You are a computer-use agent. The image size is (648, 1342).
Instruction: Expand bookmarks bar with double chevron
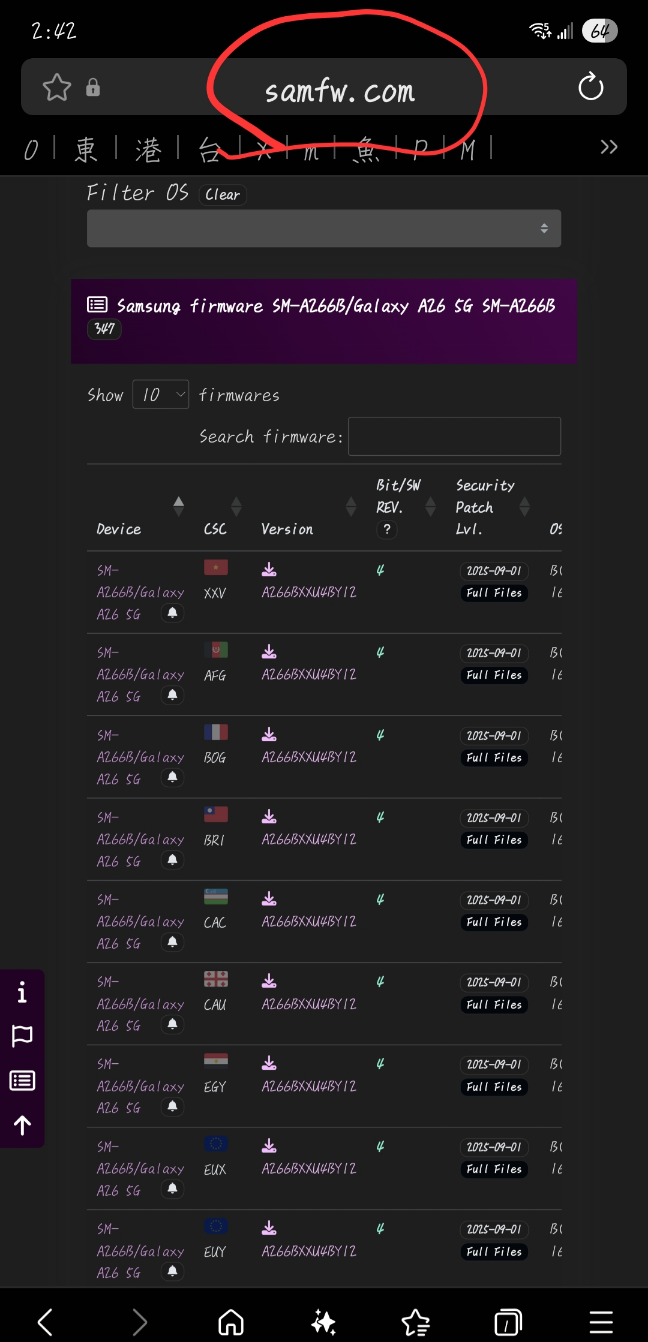click(x=608, y=148)
